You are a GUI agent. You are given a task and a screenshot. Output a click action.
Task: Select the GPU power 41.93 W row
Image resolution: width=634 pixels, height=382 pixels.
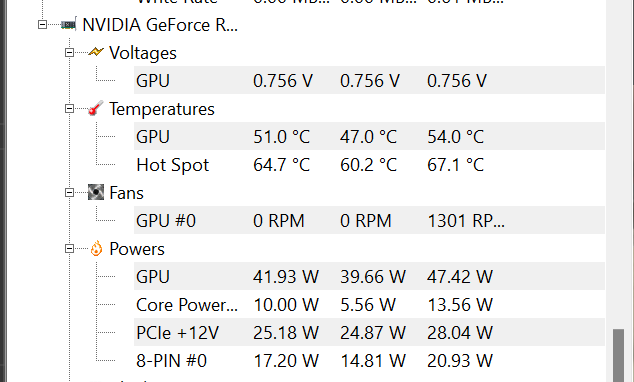pyautogui.click(x=369, y=276)
